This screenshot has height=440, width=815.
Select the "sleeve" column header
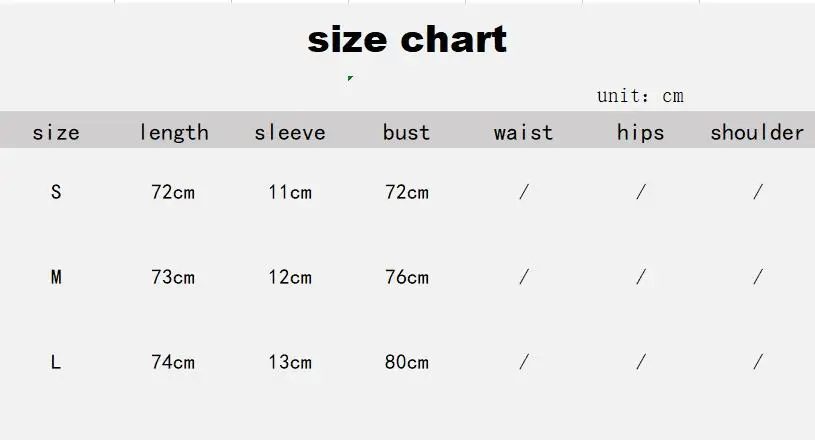tap(290, 132)
